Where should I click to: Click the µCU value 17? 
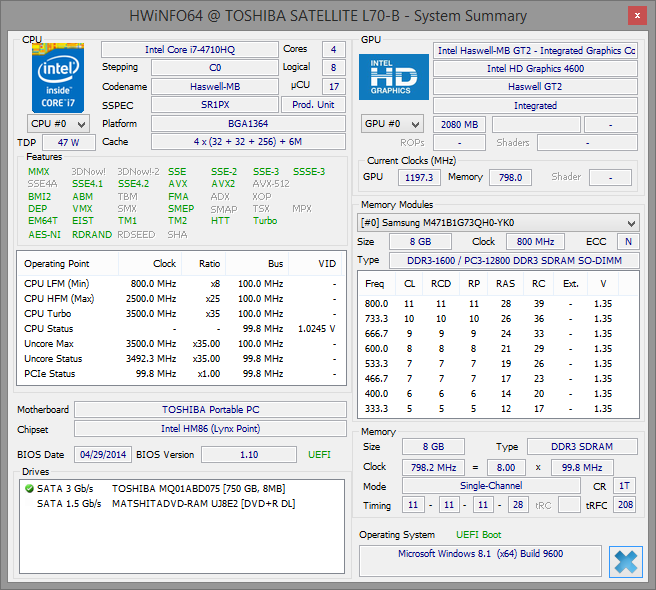(333, 87)
